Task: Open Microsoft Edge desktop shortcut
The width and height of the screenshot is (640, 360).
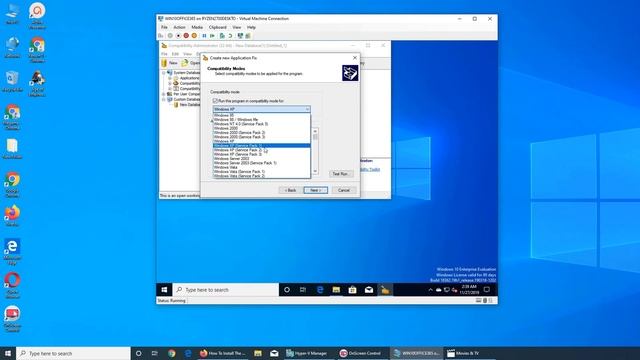Action: pos(12,251)
